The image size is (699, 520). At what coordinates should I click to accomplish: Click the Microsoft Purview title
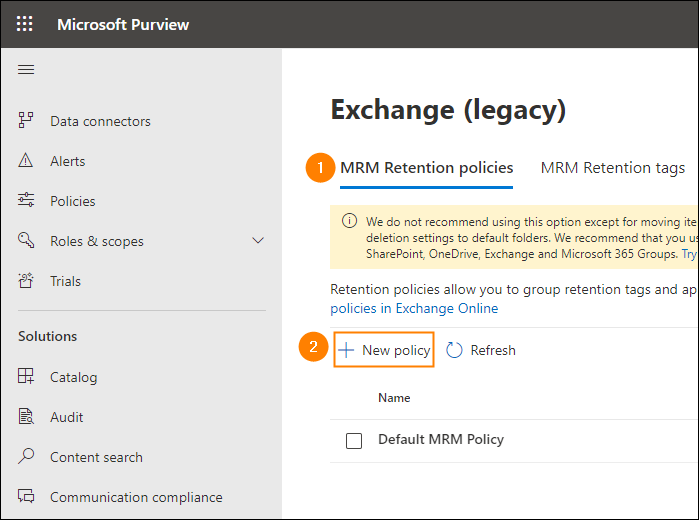pos(123,25)
